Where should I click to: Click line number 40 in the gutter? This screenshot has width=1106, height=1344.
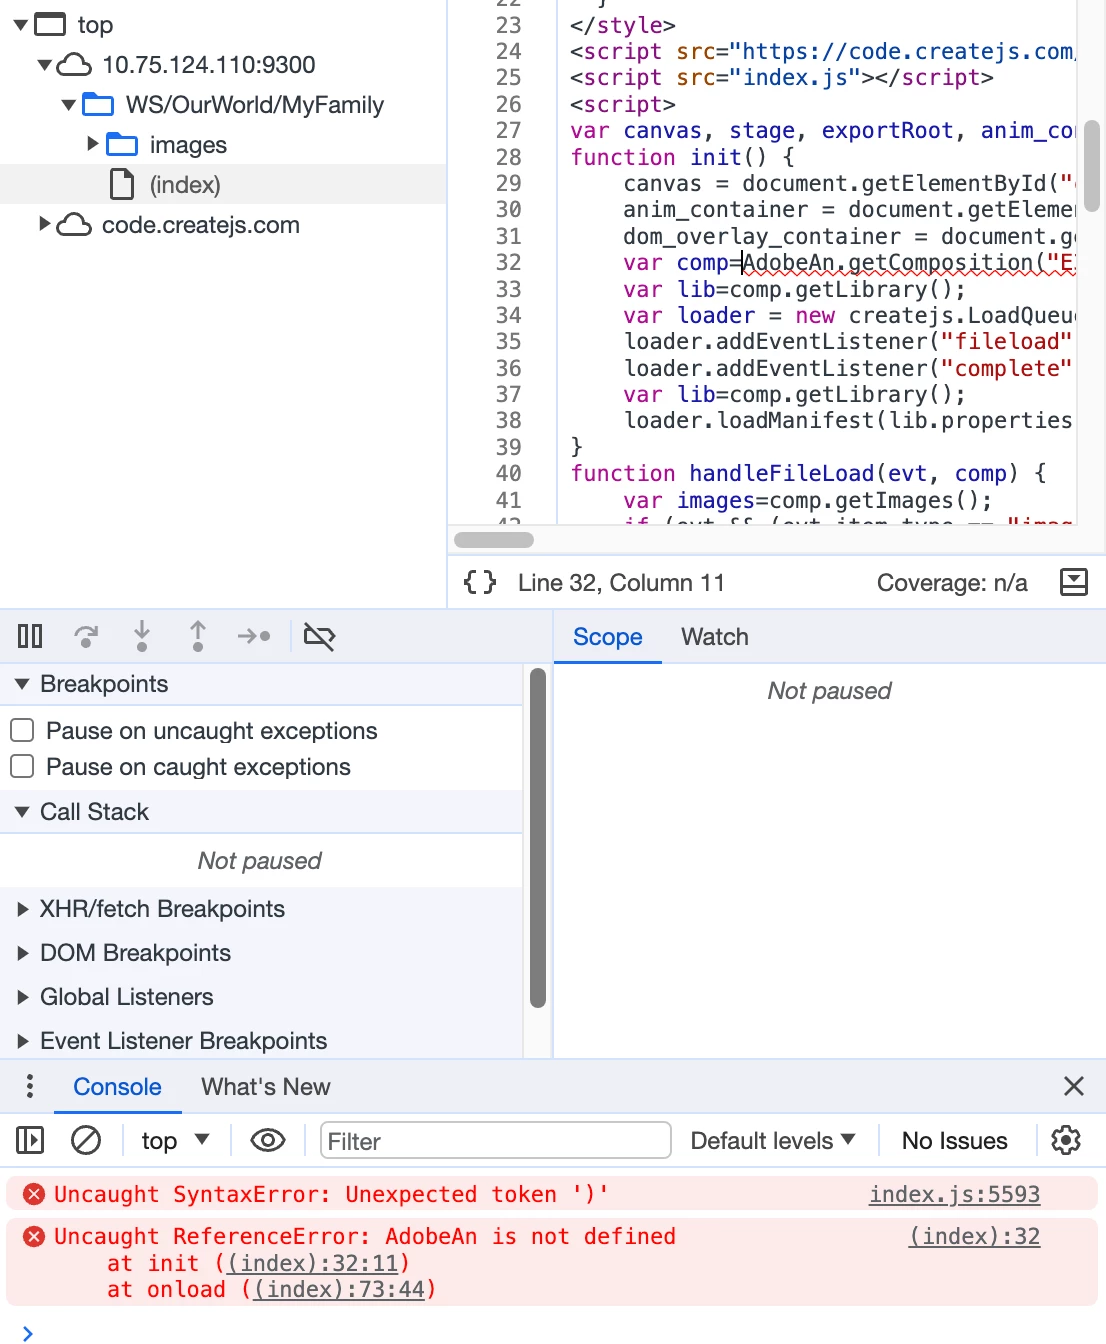pos(509,473)
